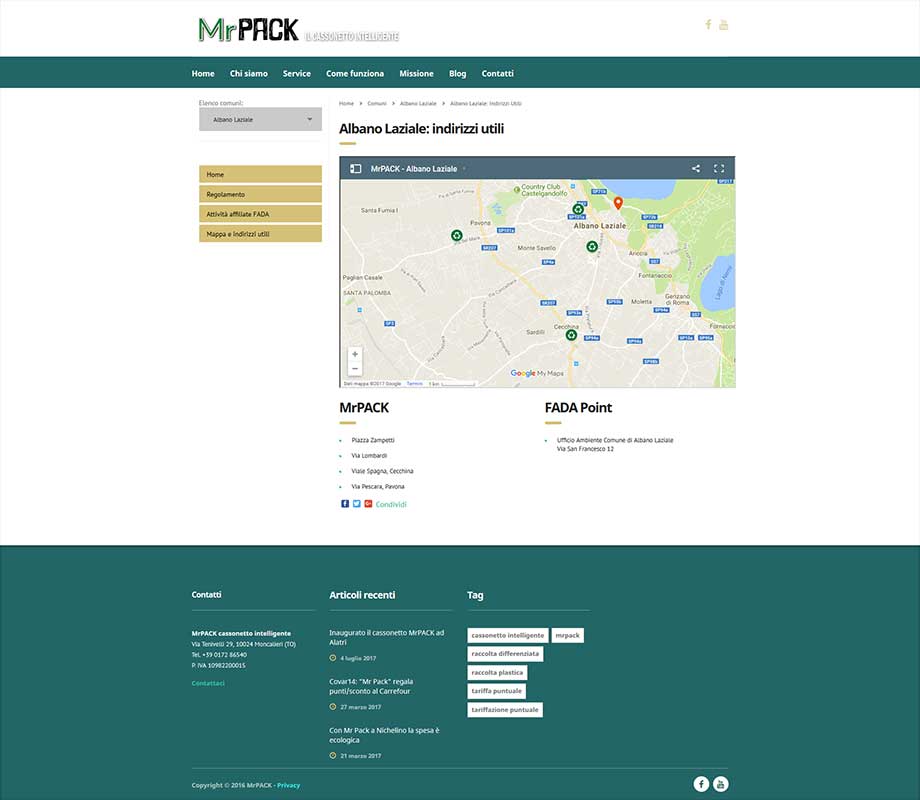Click Via Lombardi address entry
The image size is (920, 800).
click(369, 455)
